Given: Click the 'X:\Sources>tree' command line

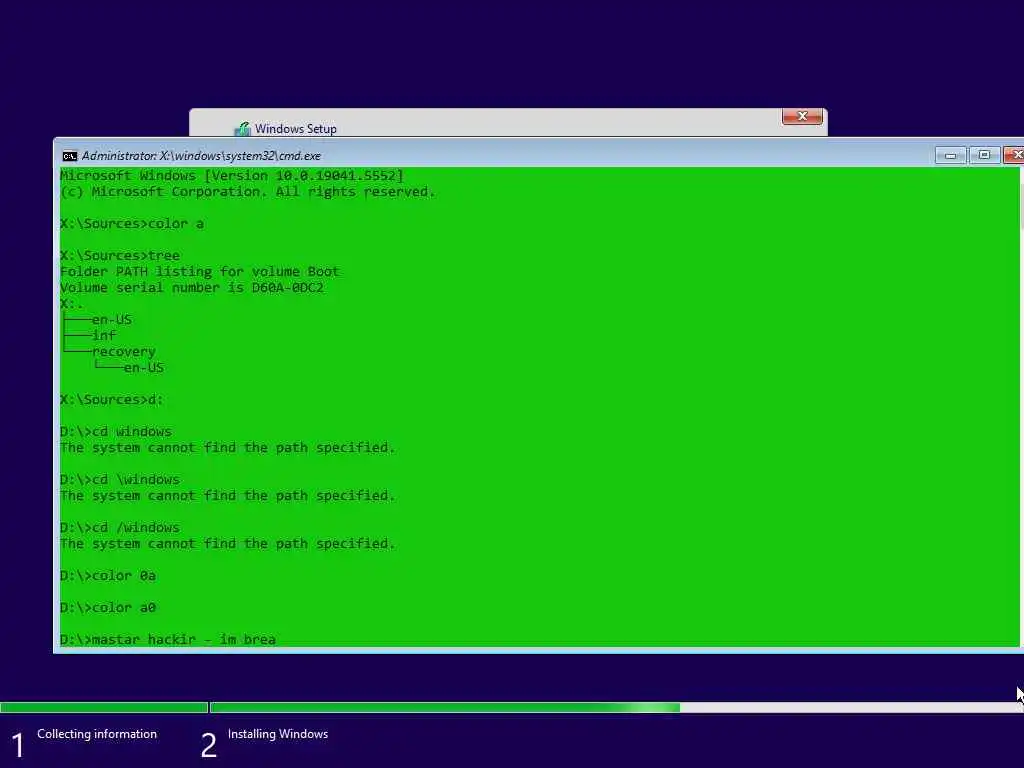Looking at the screenshot, I should coord(120,255).
